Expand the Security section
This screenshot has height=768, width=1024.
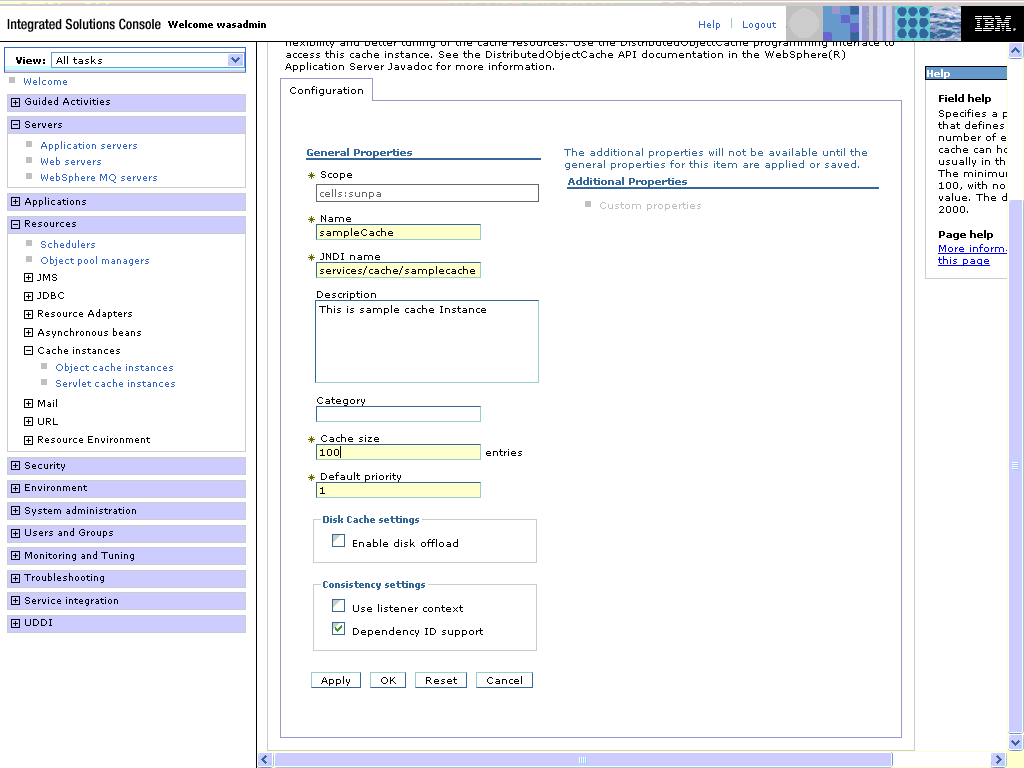pos(16,466)
